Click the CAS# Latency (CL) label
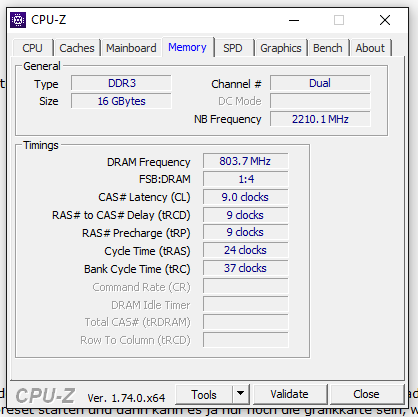The width and height of the screenshot is (418, 417). (144, 197)
